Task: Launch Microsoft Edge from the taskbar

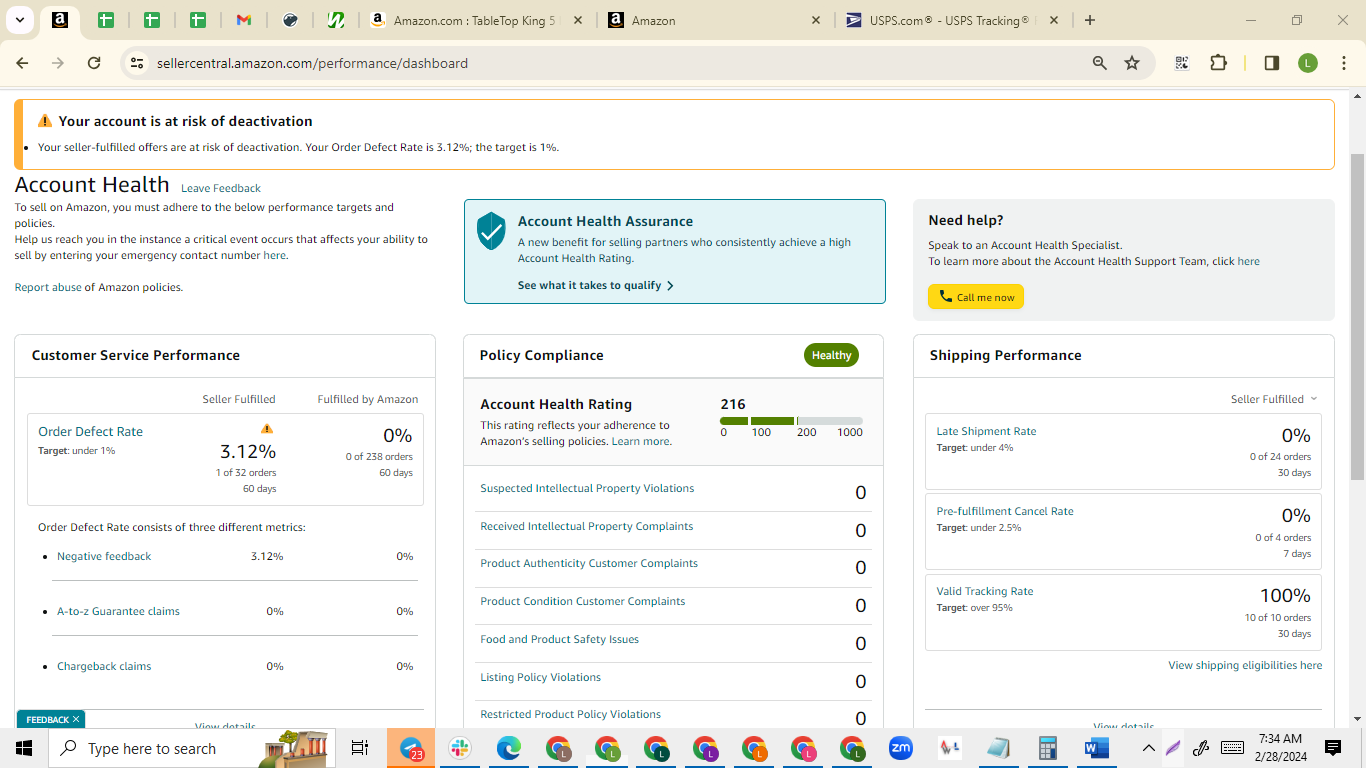Action: point(510,748)
